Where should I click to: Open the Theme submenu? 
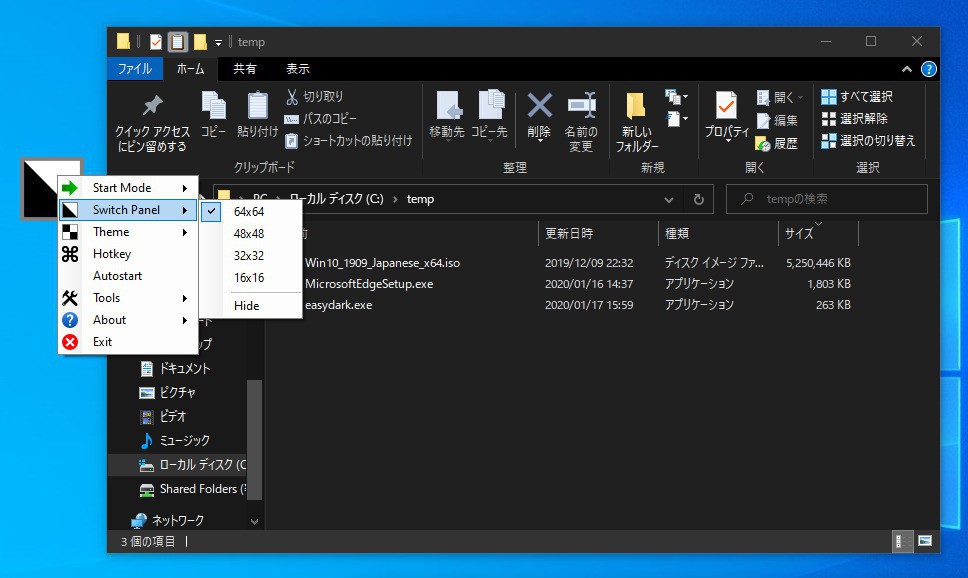click(128, 232)
